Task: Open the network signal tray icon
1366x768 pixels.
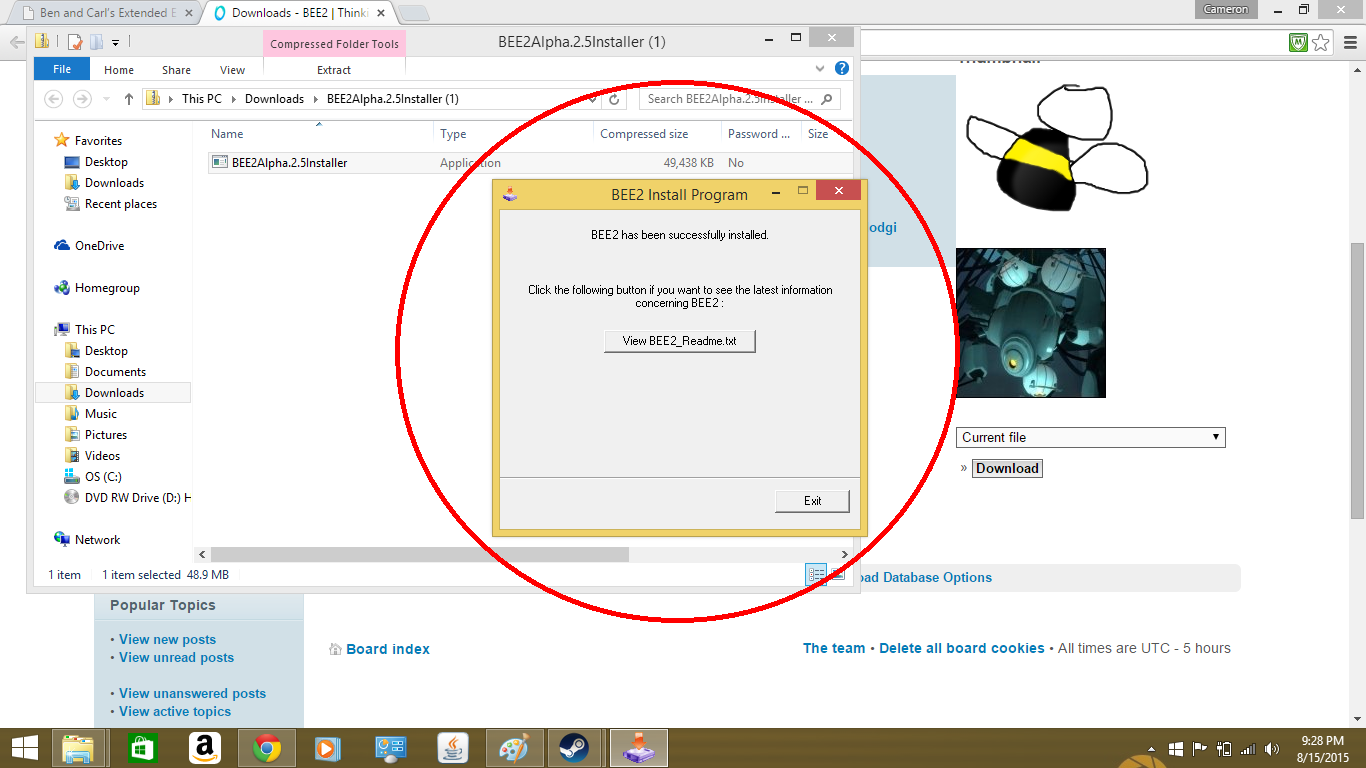Action: (1248, 748)
